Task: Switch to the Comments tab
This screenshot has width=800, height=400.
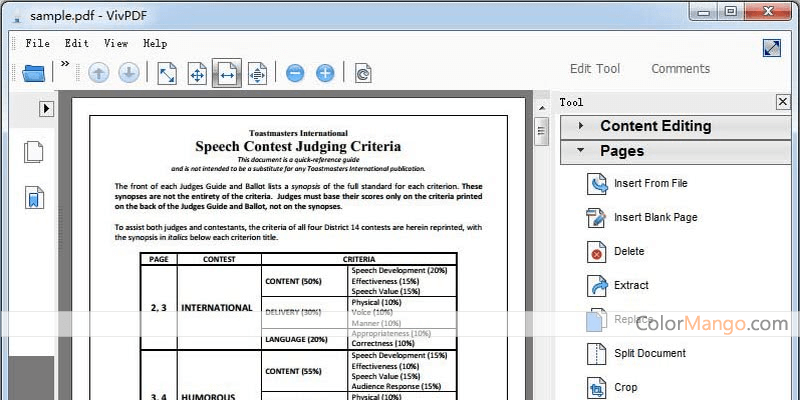Action: 680,69
